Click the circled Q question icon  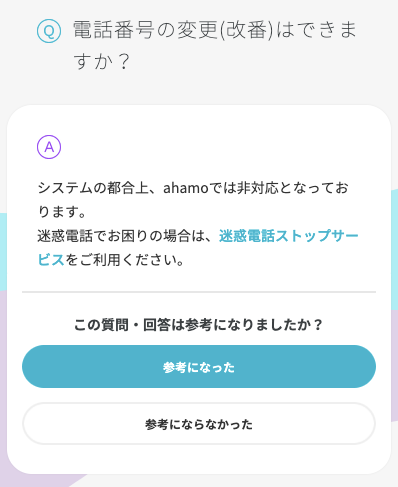click(x=49, y=31)
